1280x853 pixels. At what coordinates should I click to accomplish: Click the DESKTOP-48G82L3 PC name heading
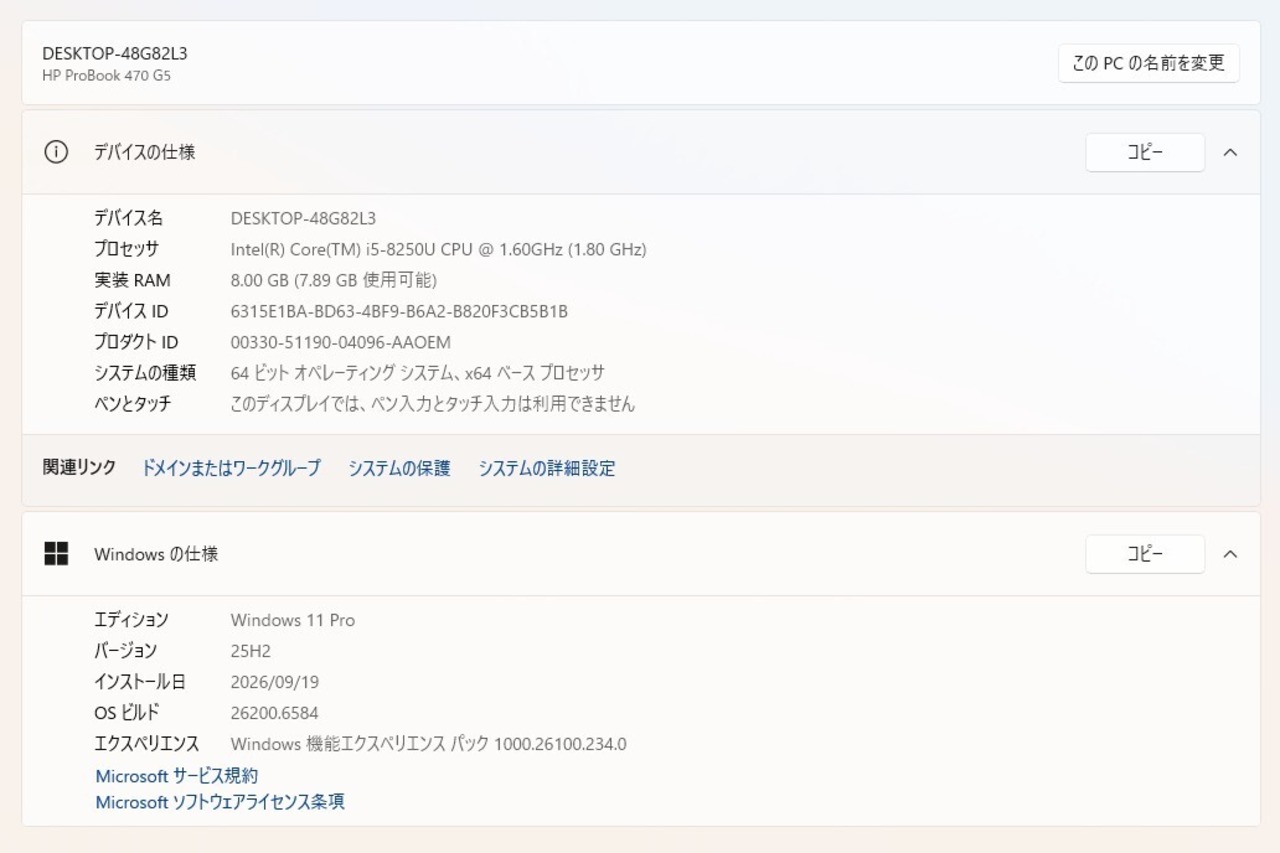click(115, 53)
